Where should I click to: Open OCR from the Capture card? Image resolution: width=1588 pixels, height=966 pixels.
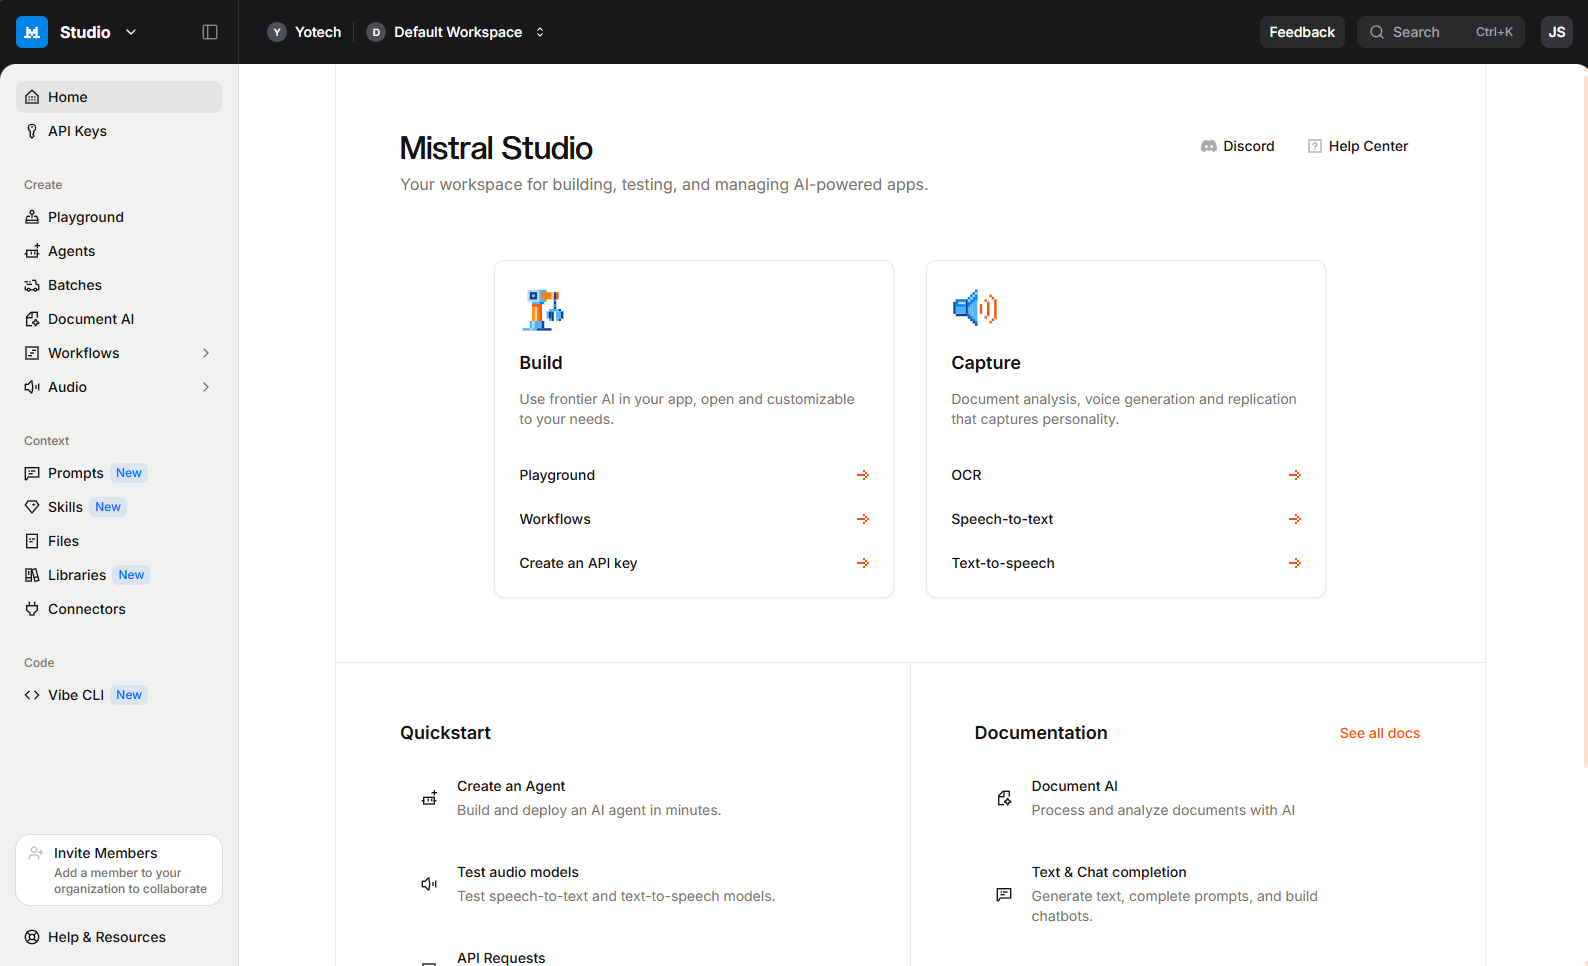click(x=1126, y=475)
